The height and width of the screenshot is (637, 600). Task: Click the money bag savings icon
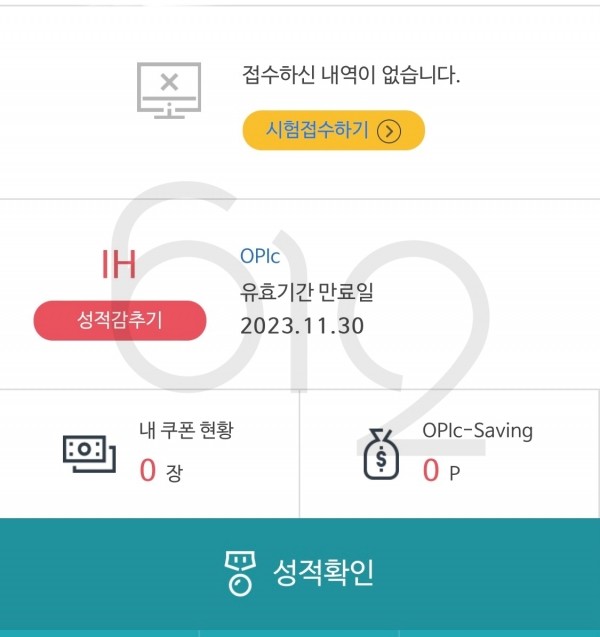coord(381,454)
